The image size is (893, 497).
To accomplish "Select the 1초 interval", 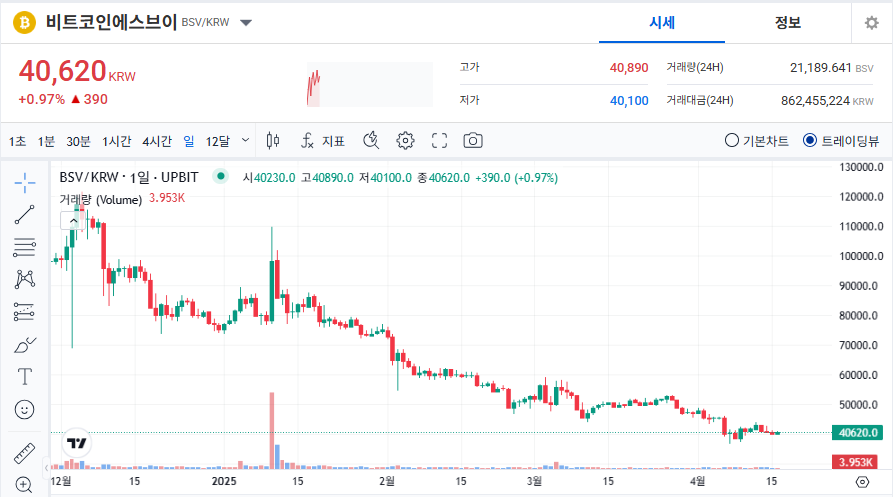I will (x=17, y=141).
